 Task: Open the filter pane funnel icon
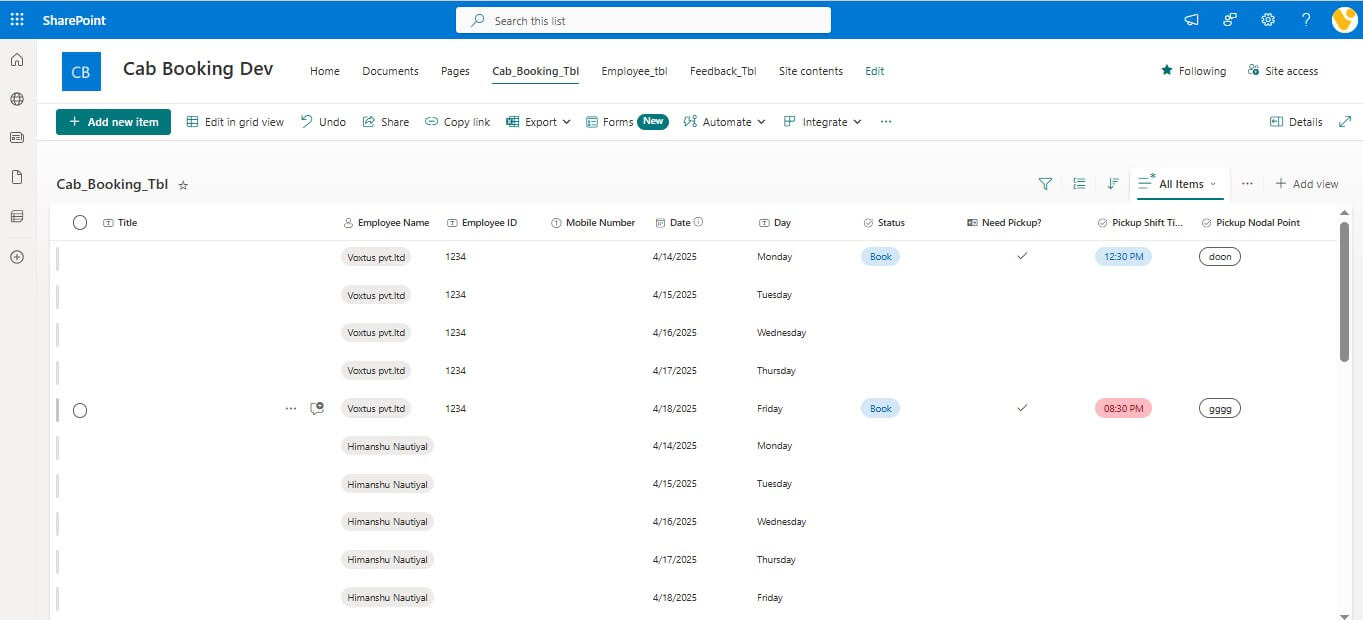coord(1045,184)
